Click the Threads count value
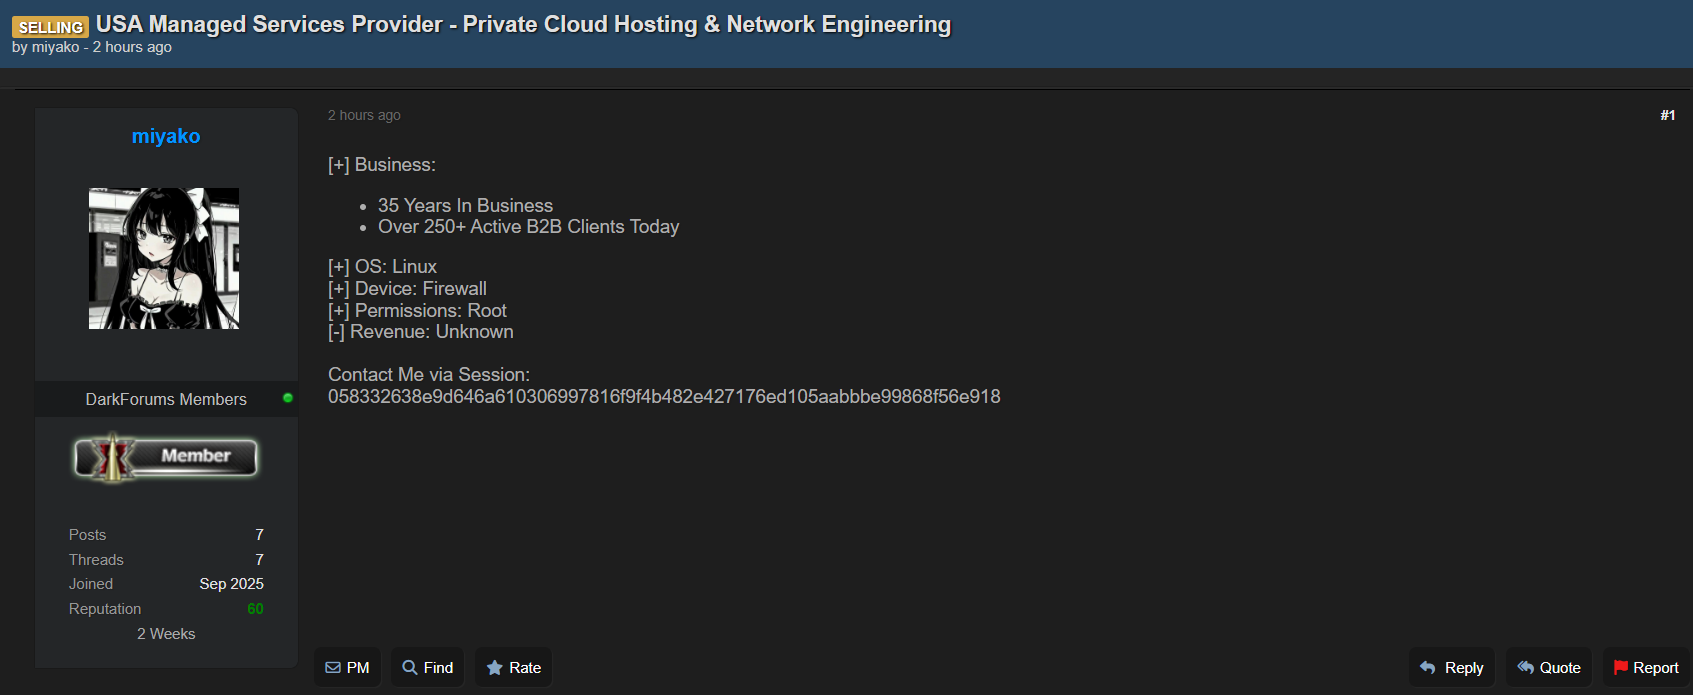The width and height of the screenshot is (1693, 695). pyautogui.click(x=259, y=560)
